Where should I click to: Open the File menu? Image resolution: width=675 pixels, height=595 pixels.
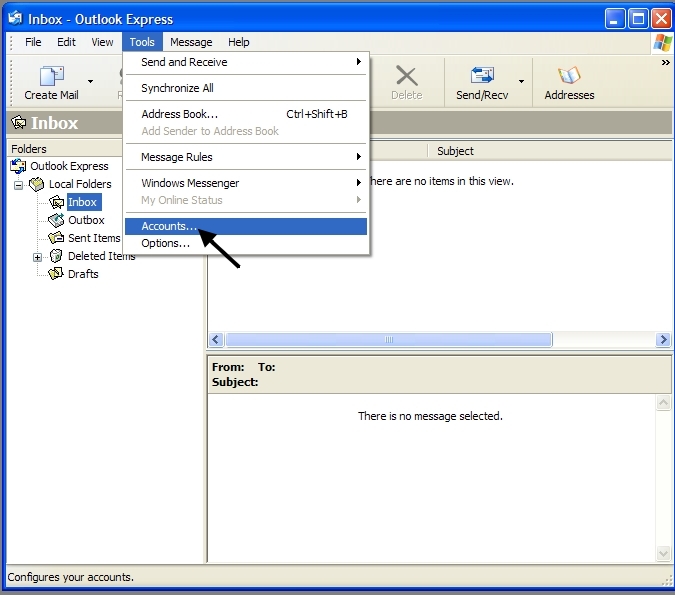click(33, 42)
